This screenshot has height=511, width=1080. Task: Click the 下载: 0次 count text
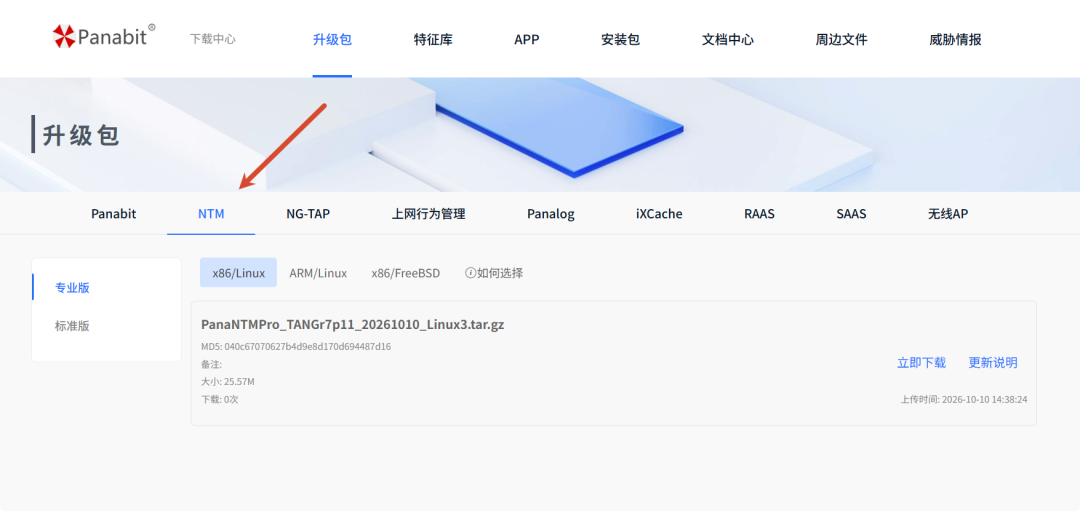click(220, 399)
